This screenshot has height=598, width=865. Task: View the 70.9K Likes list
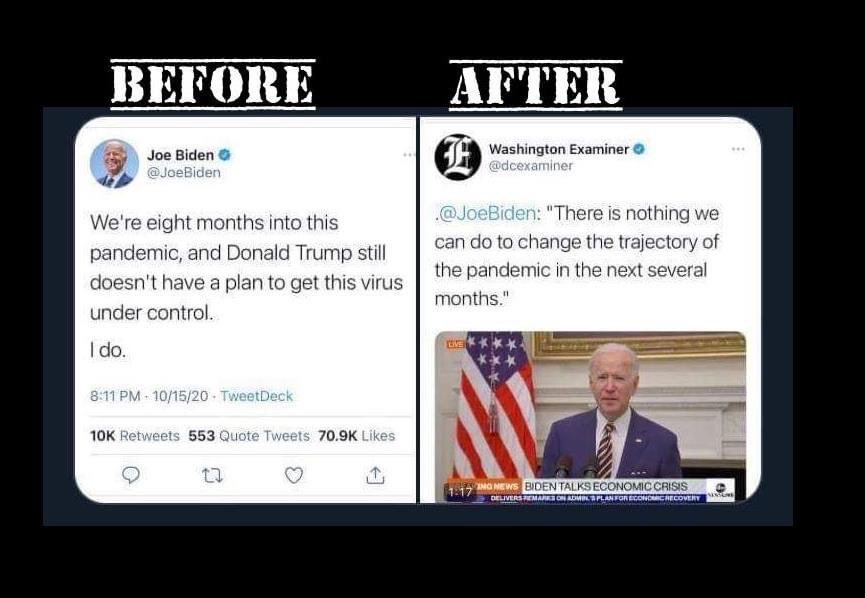tap(356, 436)
